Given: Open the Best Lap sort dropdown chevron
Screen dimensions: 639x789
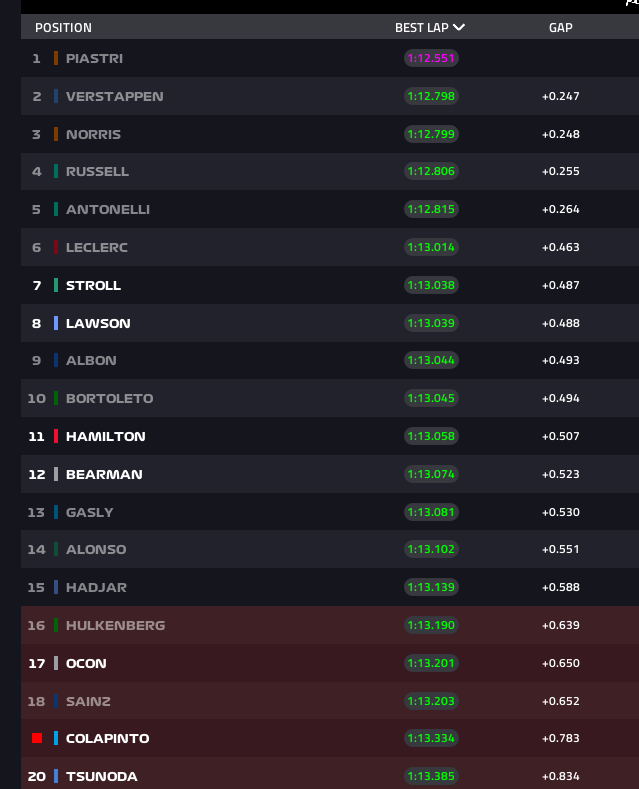Looking at the screenshot, I should click(x=459, y=28).
